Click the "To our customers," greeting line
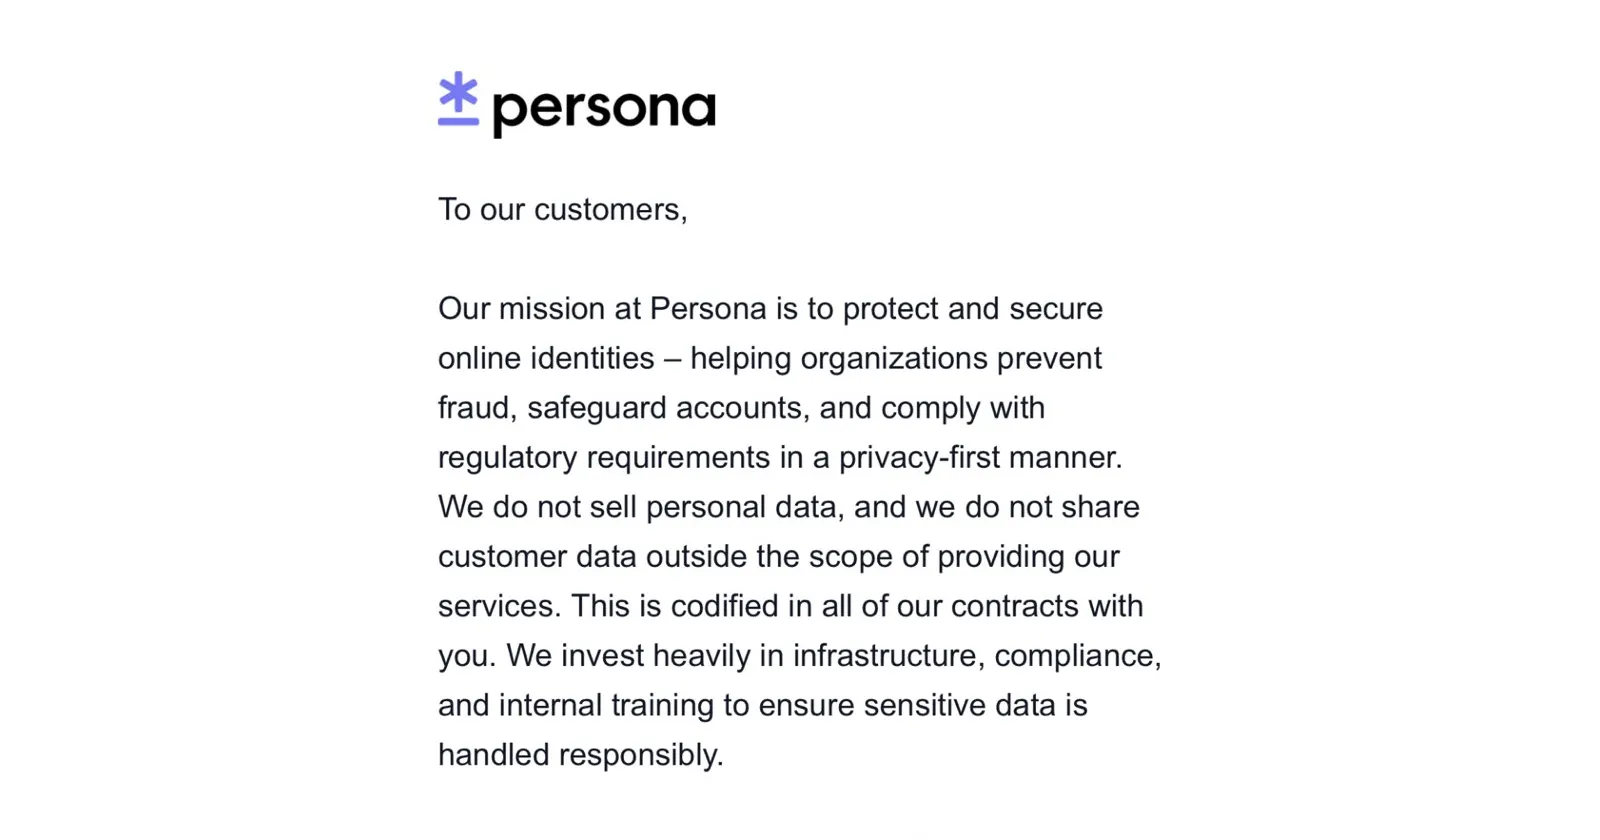 click(562, 209)
